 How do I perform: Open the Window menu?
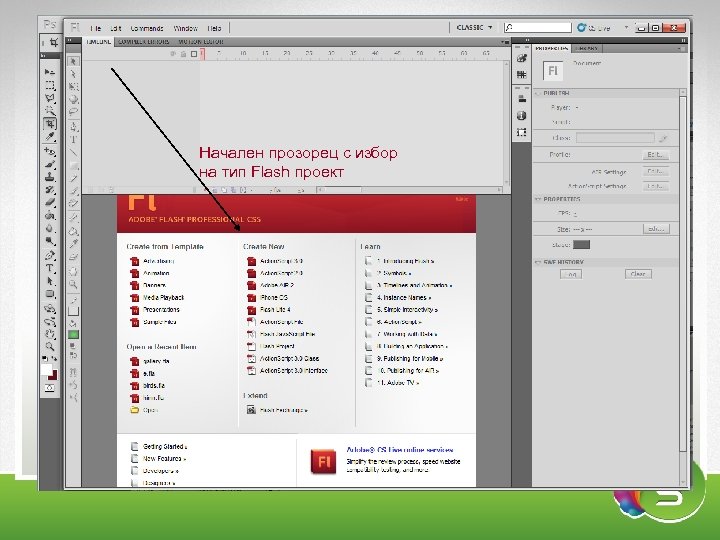point(186,28)
